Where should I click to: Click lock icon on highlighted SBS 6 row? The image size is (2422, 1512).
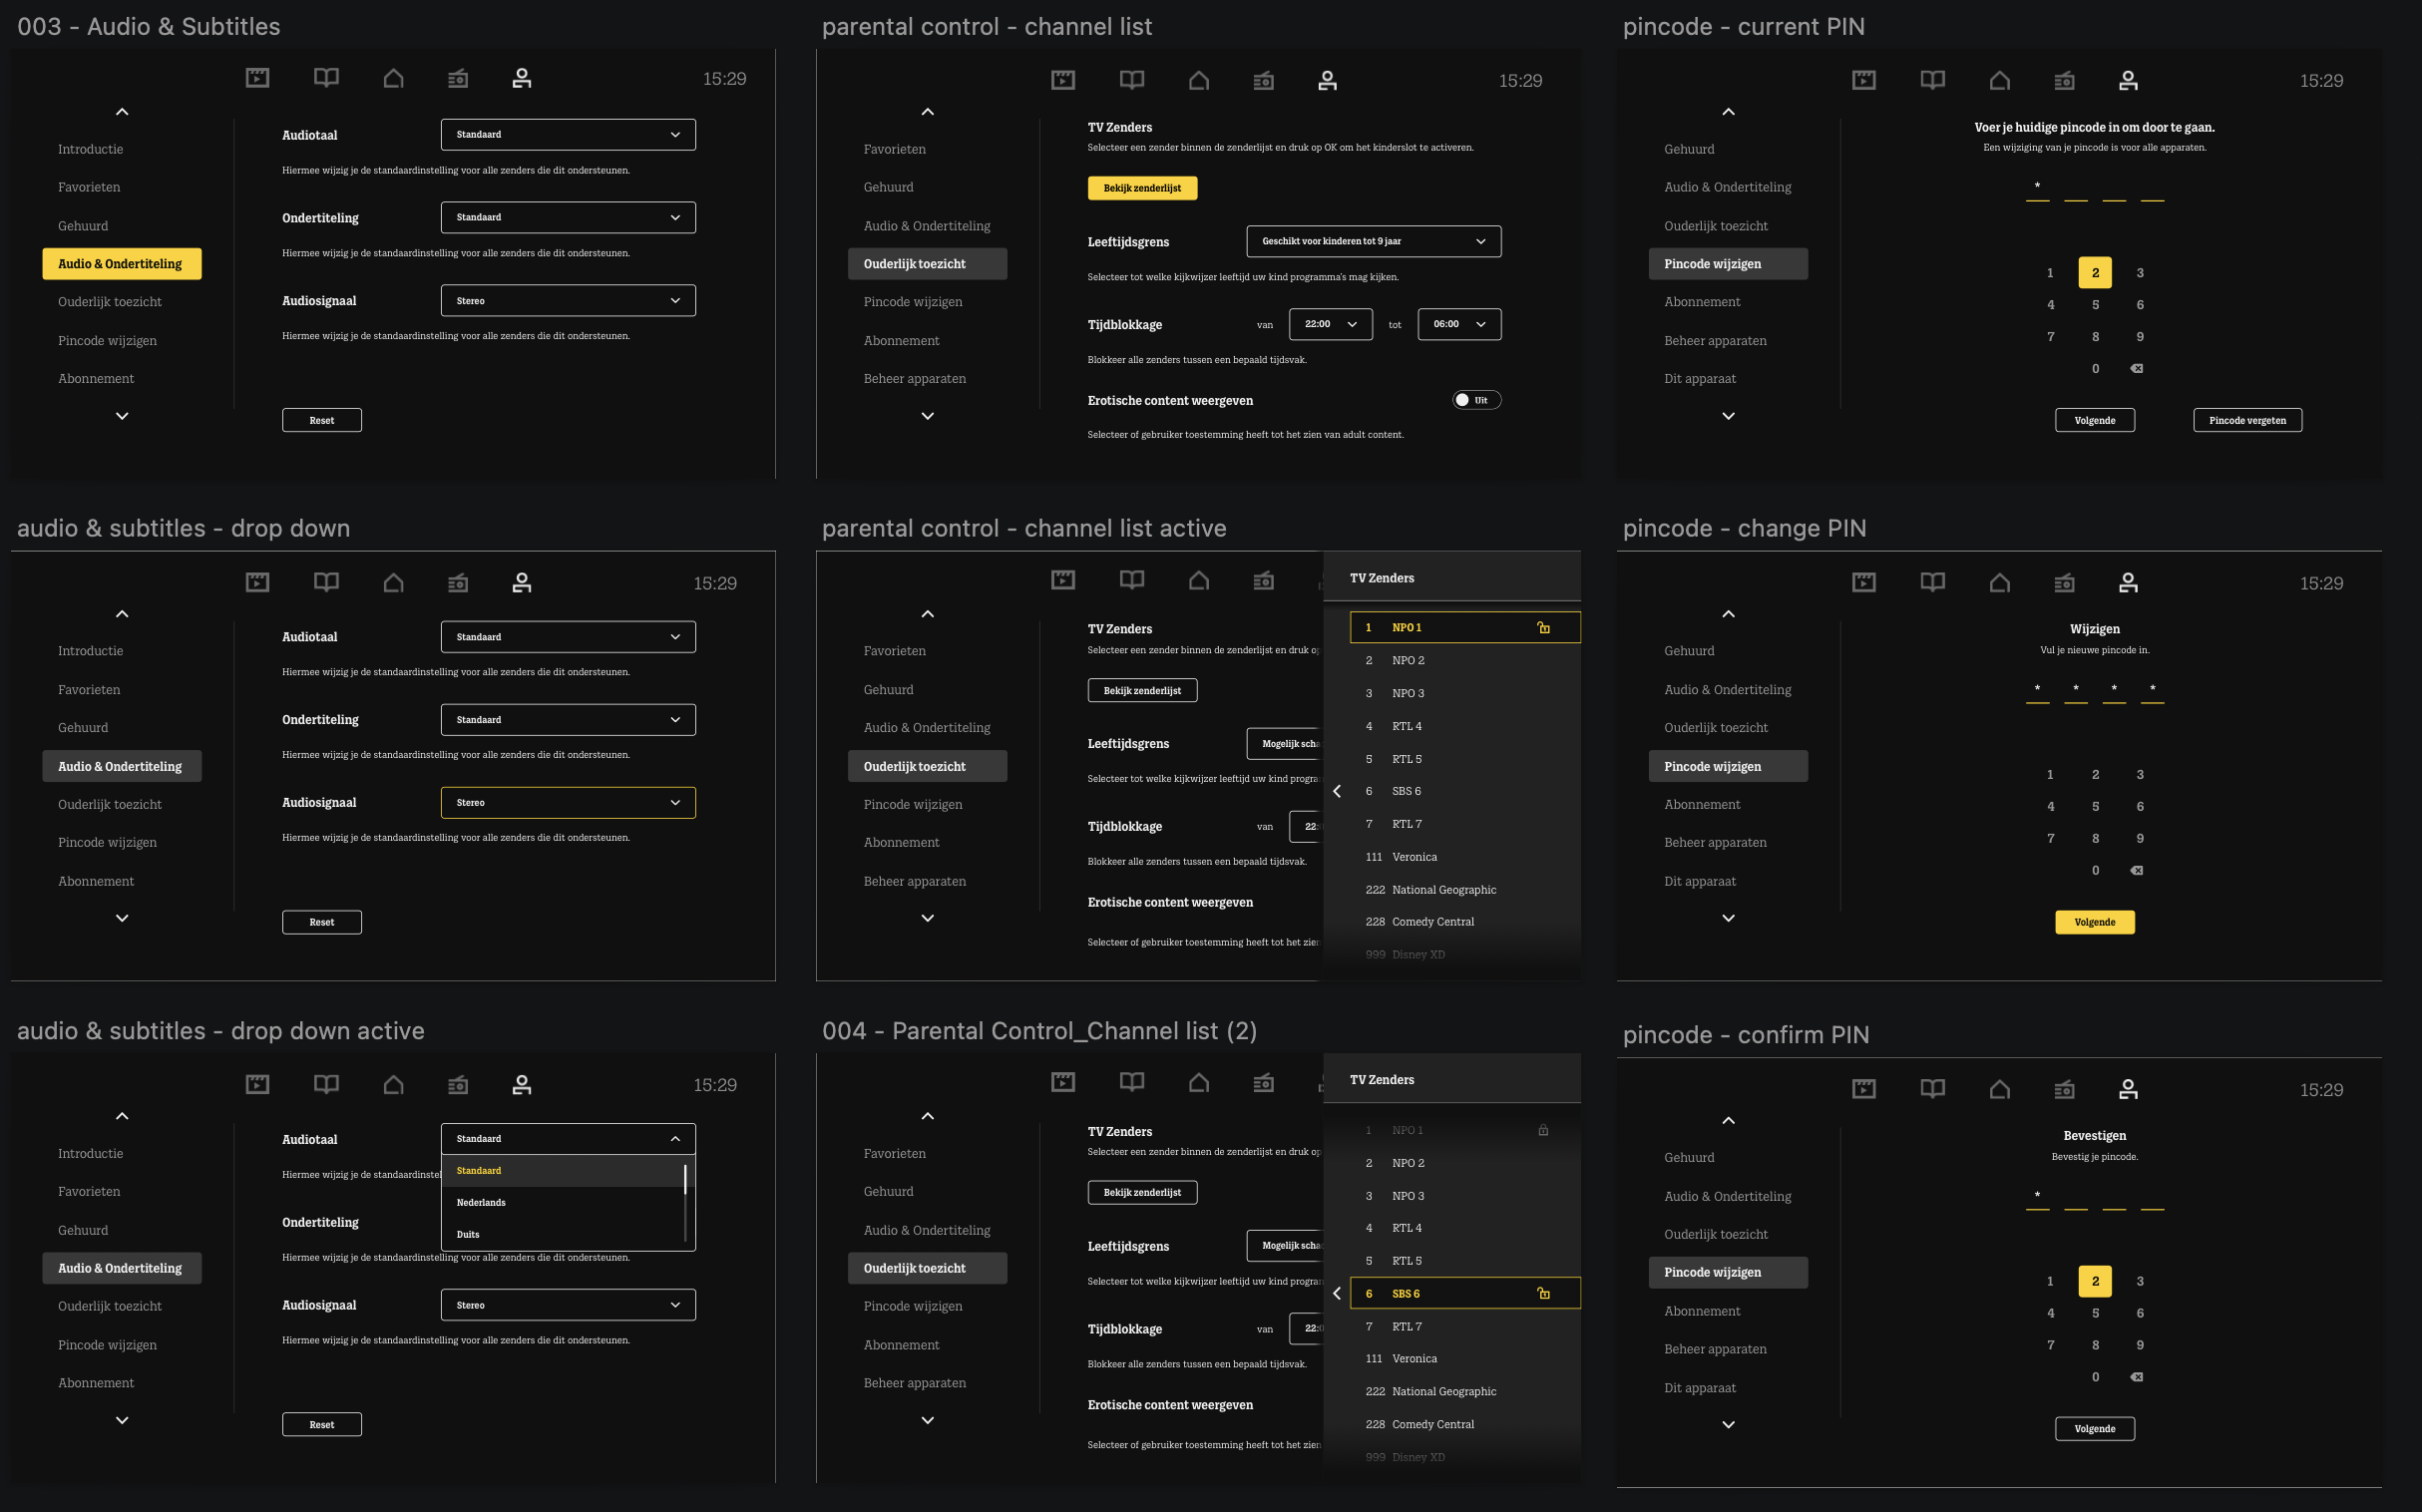(x=1543, y=1293)
